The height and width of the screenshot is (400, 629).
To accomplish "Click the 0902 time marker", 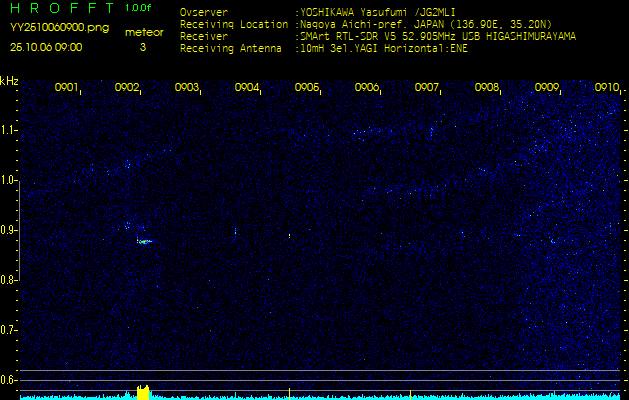I will click(126, 87).
